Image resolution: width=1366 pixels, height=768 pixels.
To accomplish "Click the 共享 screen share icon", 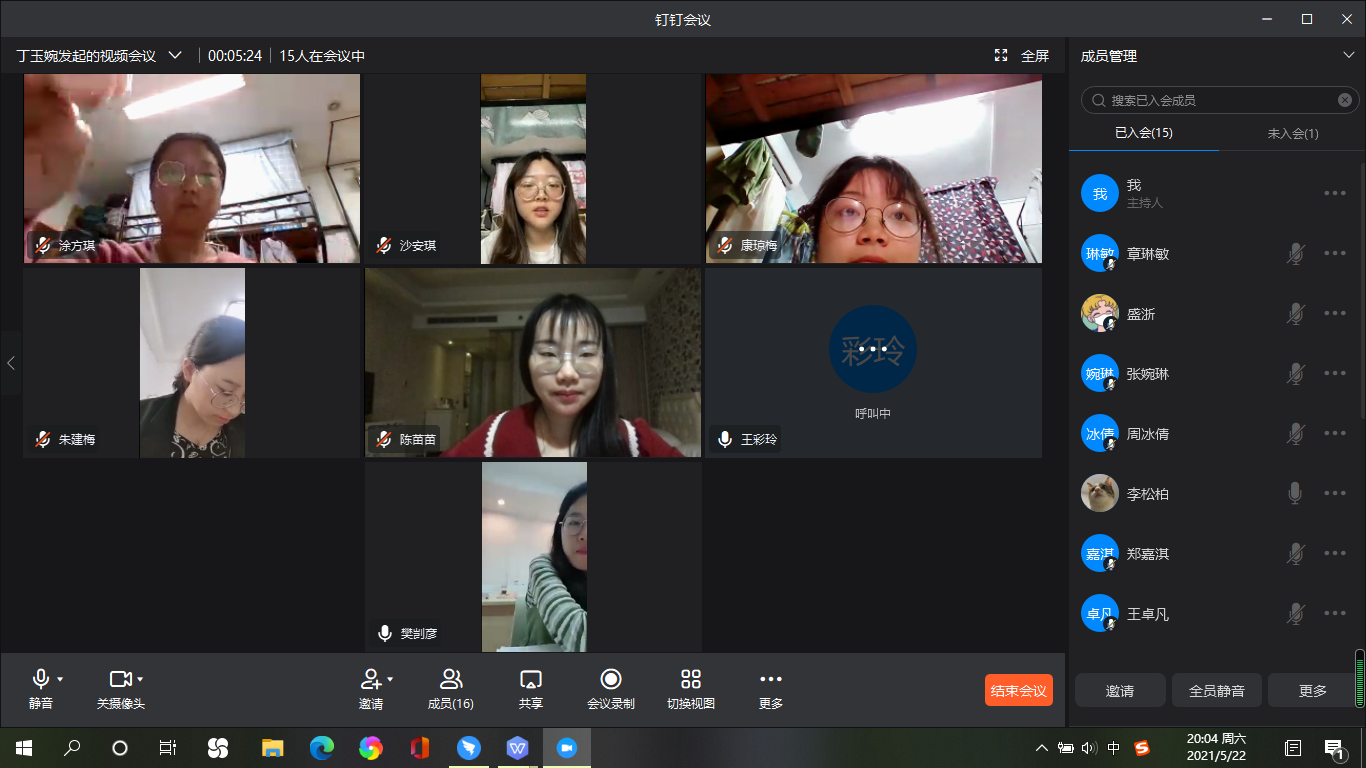I will tap(531, 680).
